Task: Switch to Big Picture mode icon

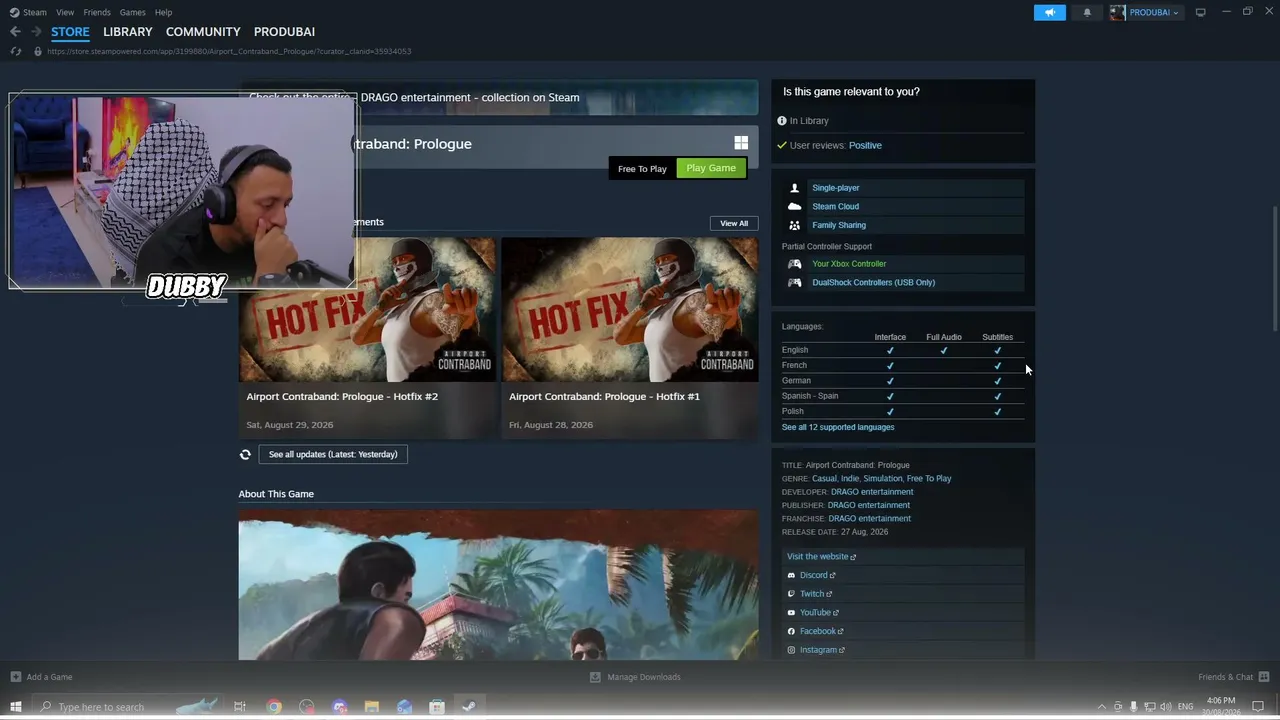Action: coord(1200,12)
